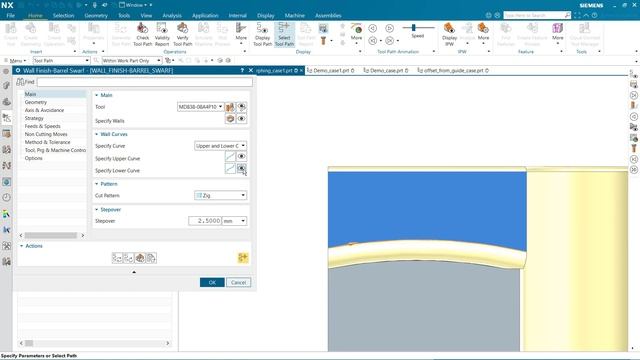Click the edit tool icon beside Tool dropdown
Viewport: 640px width, 360px height.
(x=230, y=107)
